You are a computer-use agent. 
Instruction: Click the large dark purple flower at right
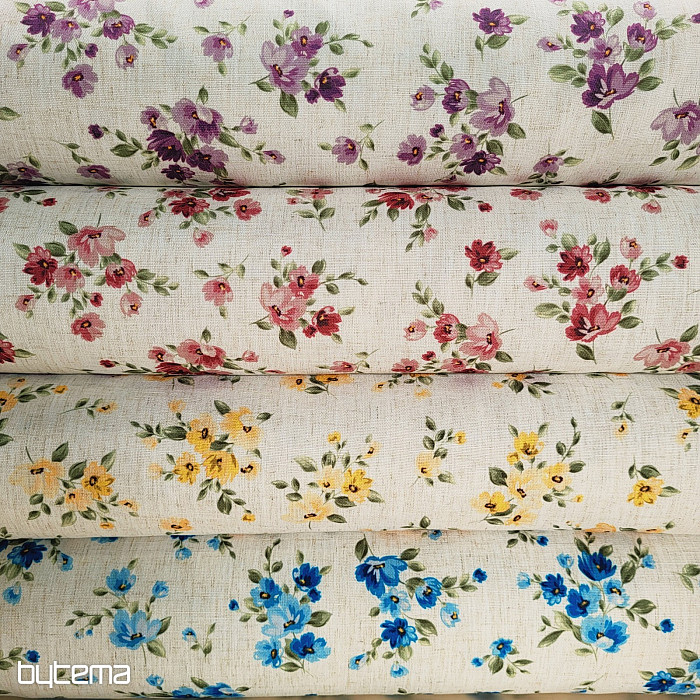pyautogui.click(x=609, y=84)
